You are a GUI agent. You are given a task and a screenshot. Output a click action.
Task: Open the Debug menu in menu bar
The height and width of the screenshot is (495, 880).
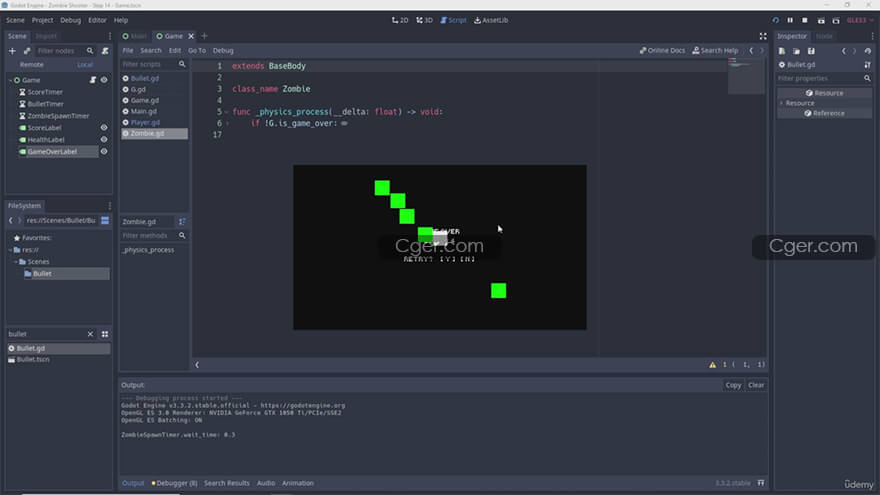(71, 20)
